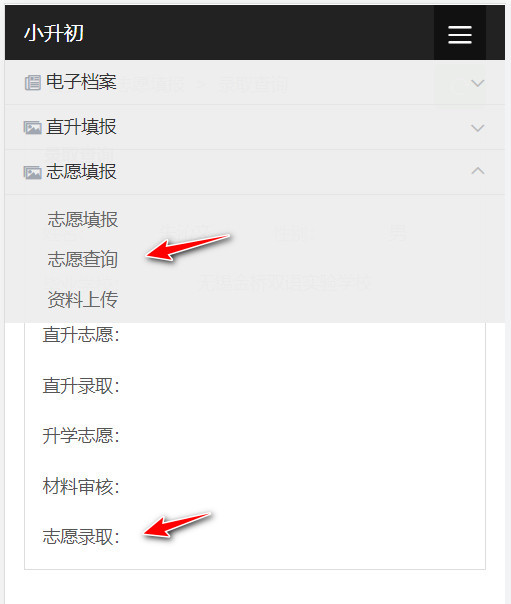Image resolution: width=511 pixels, height=604 pixels.
Task: Click the 直升录取 field label
Action: tap(81, 386)
